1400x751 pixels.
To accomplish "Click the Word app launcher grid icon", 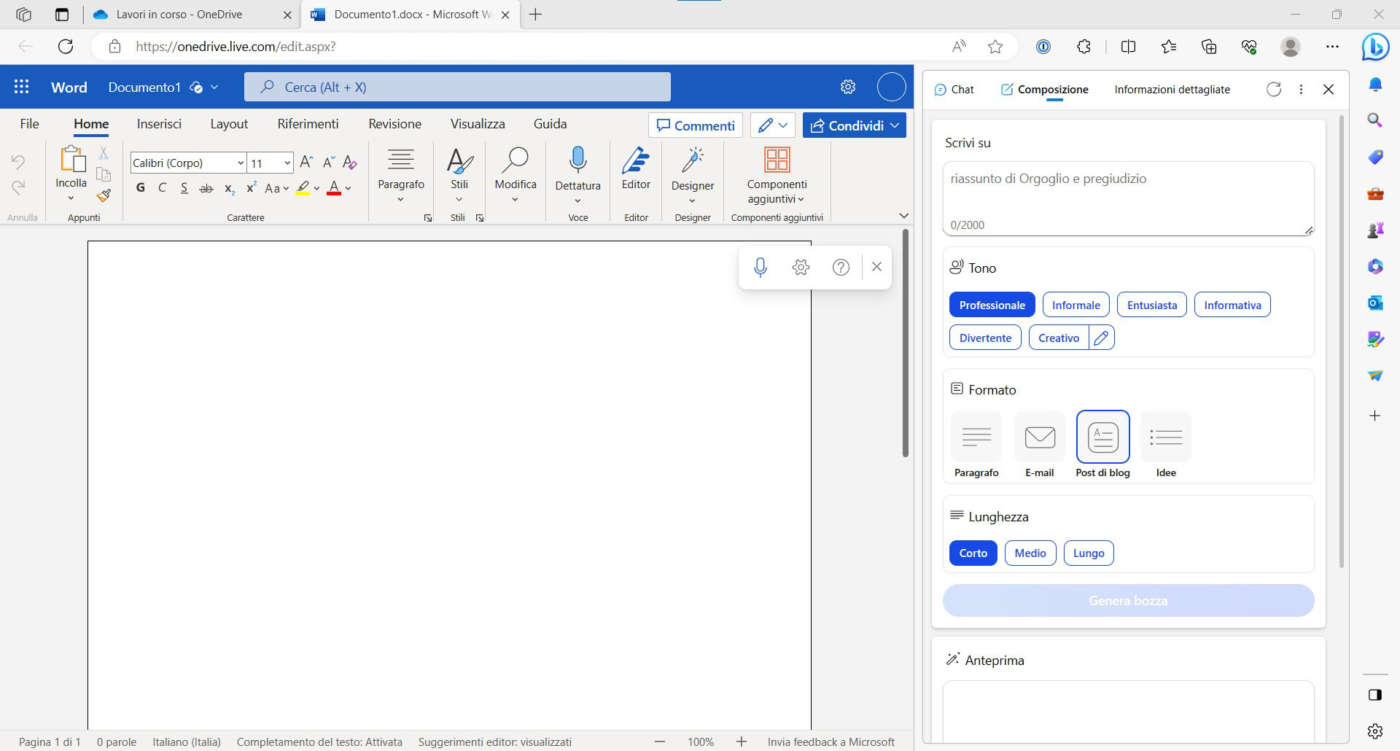I will [x=22, y=87].
